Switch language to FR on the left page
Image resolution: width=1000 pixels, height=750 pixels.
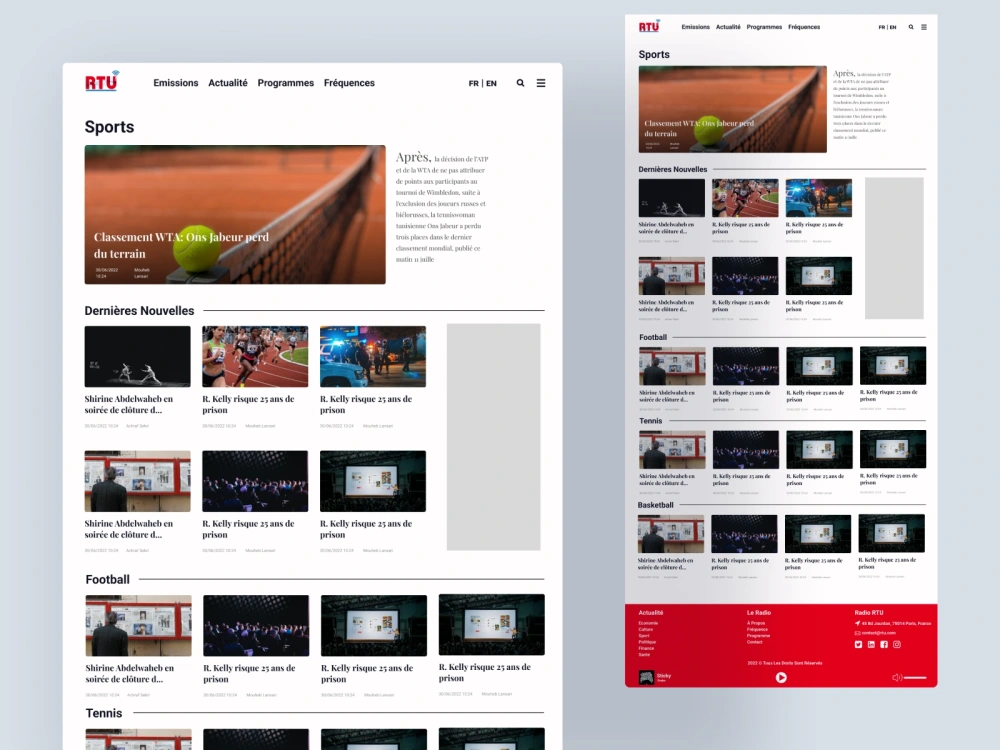(473, 84)
